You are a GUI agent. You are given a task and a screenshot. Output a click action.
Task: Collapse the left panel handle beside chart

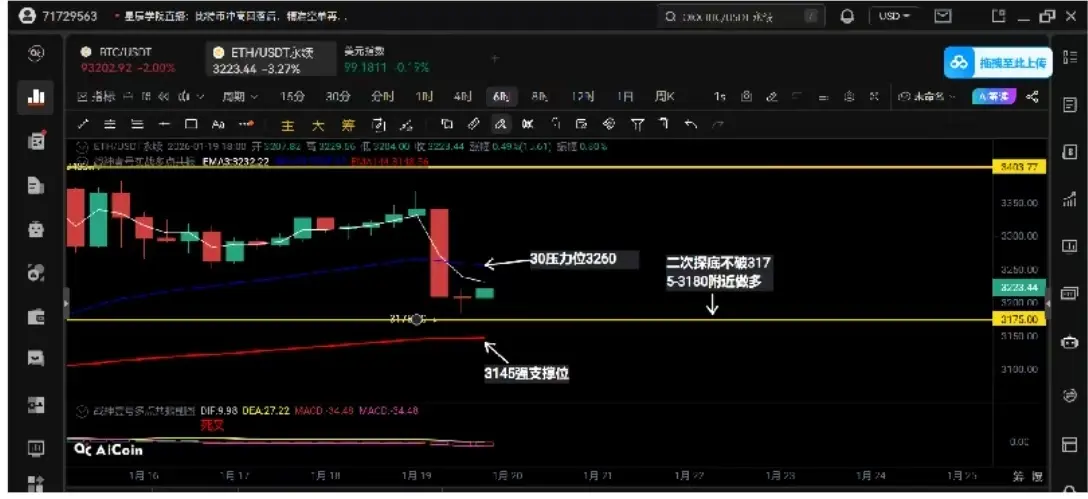[x=67, y=303]
